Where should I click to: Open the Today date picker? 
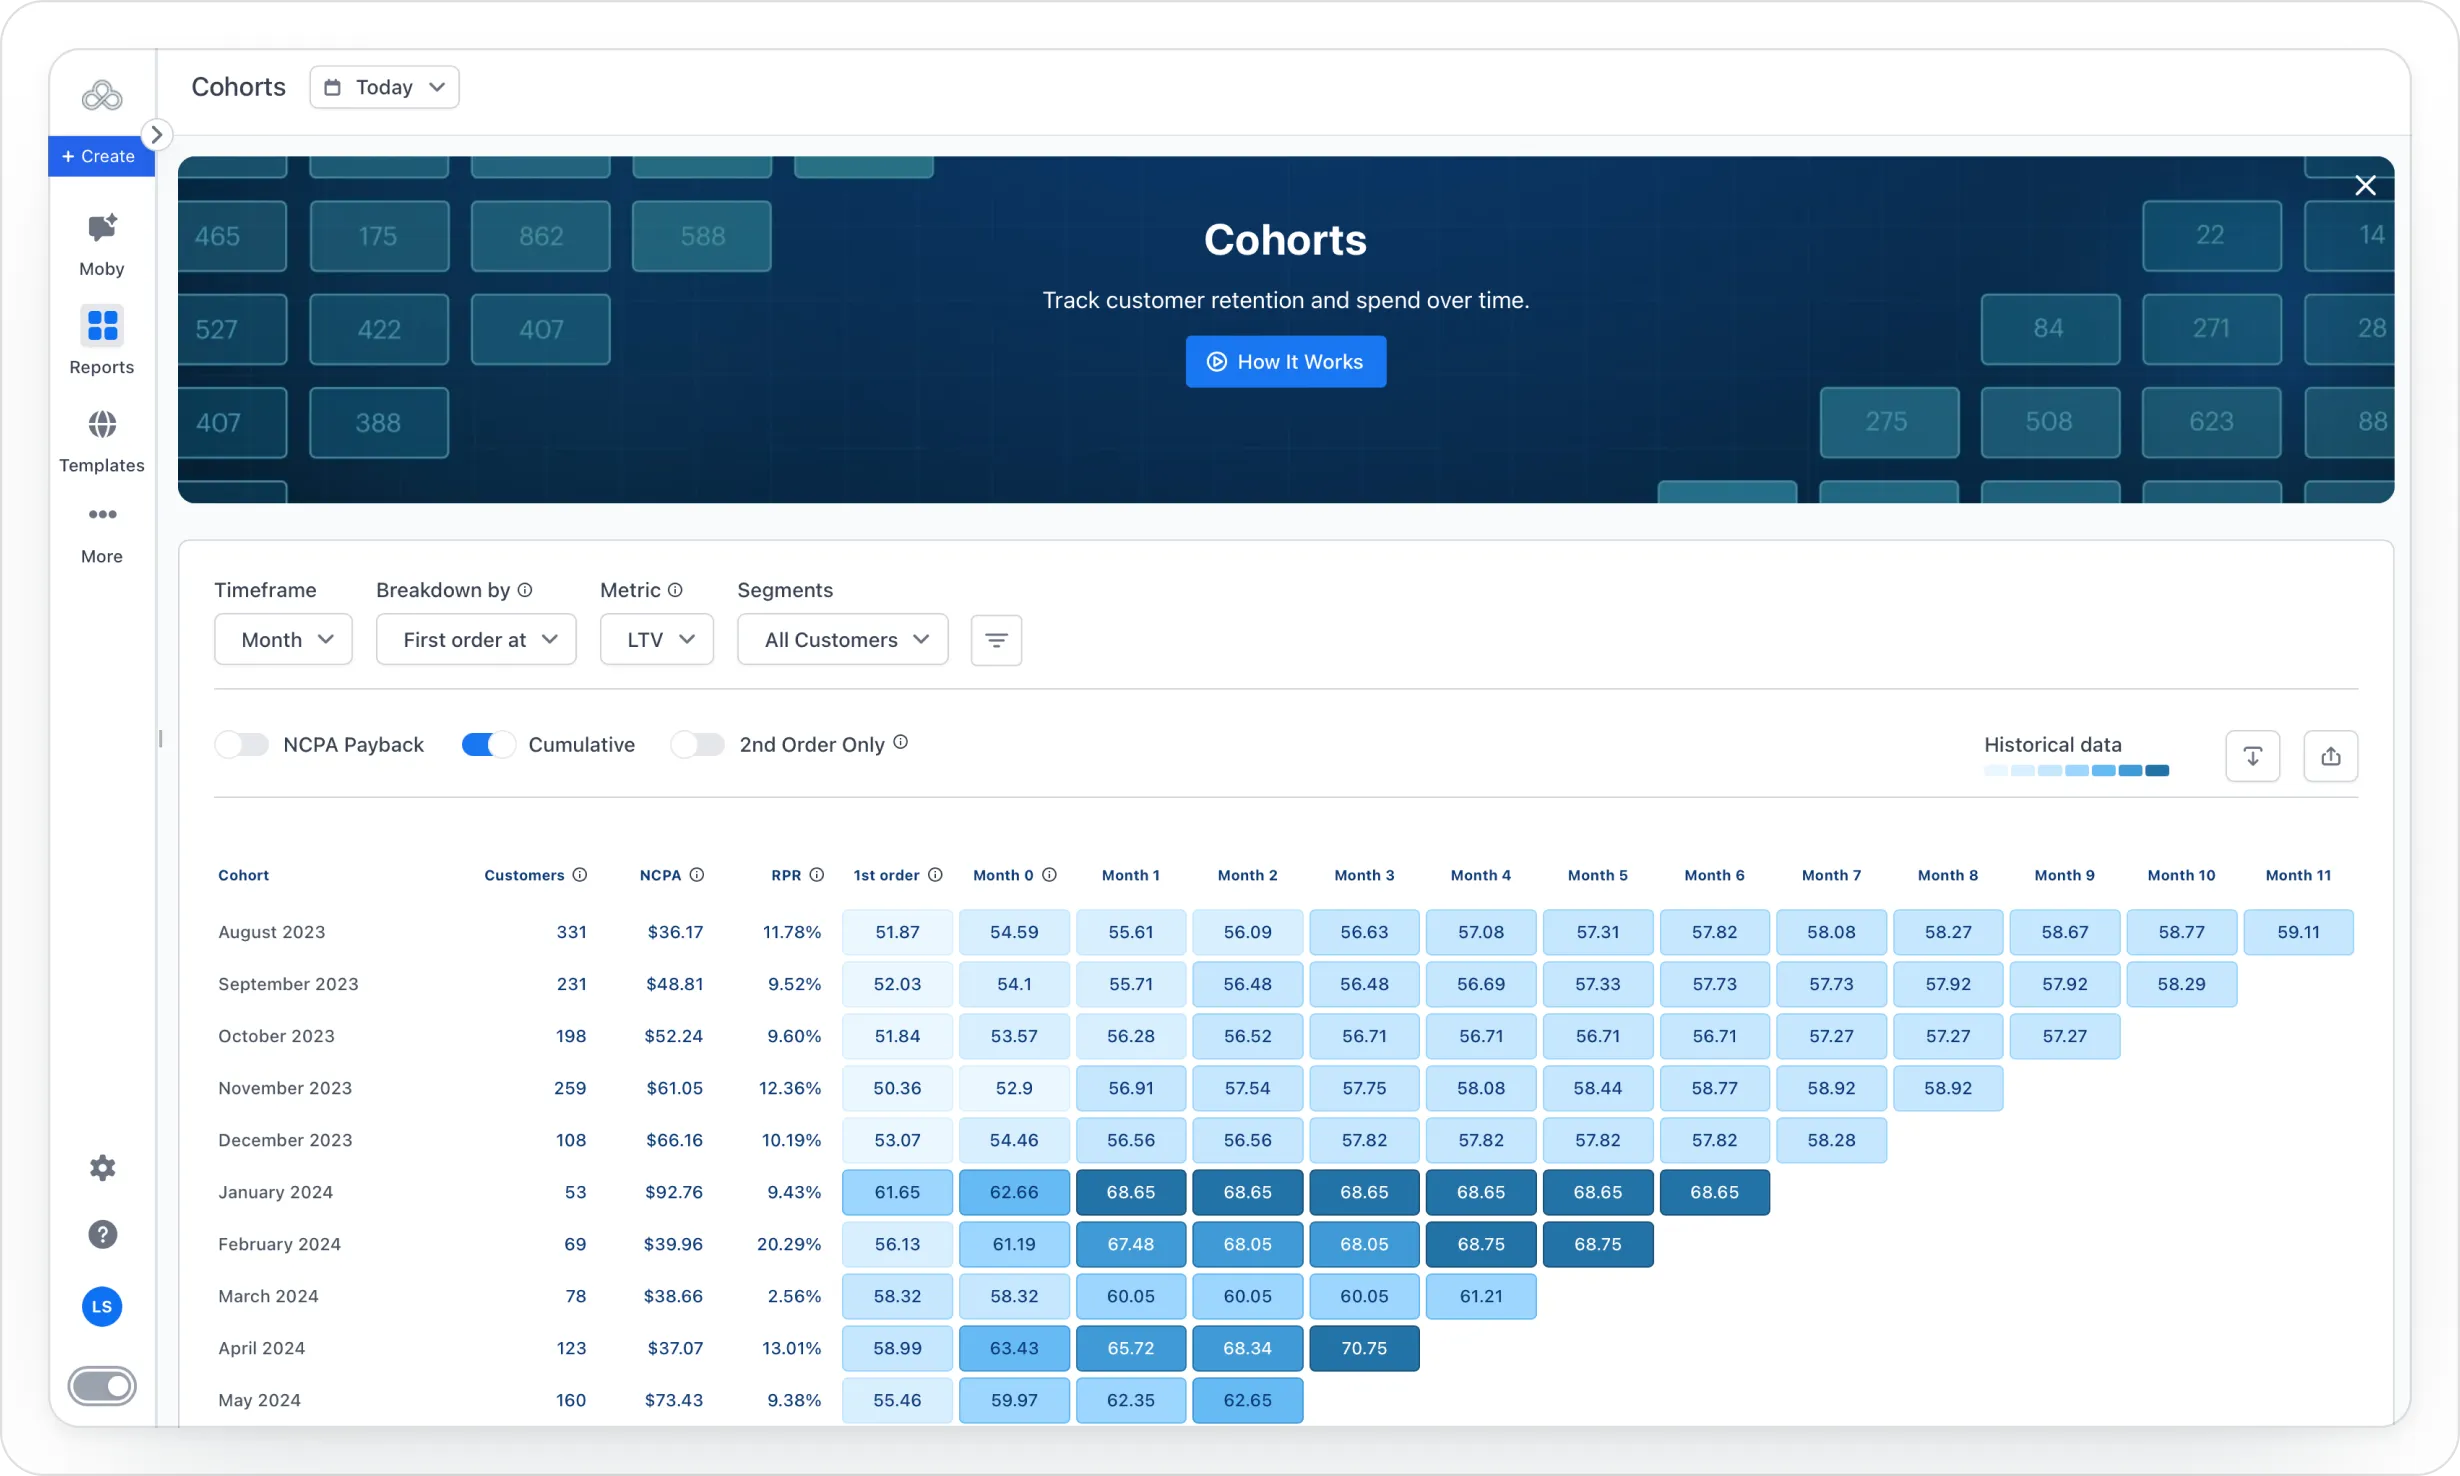(x=384, y=88)
